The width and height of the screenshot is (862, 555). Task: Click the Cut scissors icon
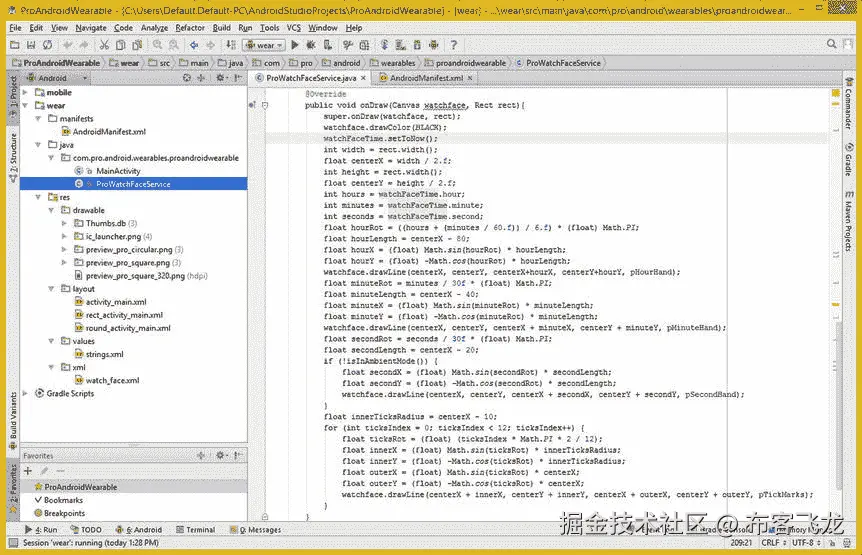[104, 45]
